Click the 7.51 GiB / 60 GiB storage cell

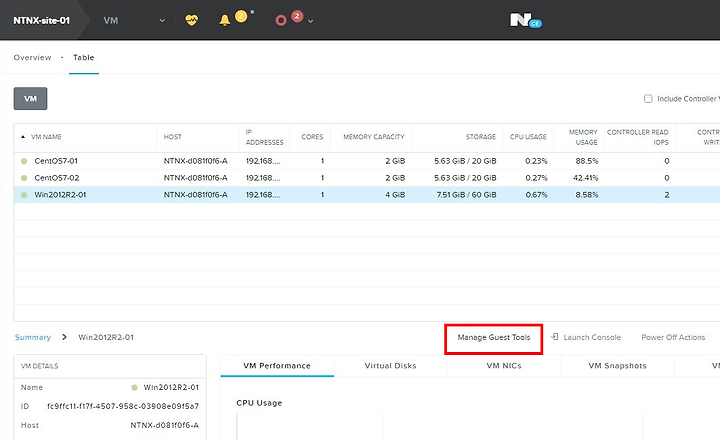[467, 195]
